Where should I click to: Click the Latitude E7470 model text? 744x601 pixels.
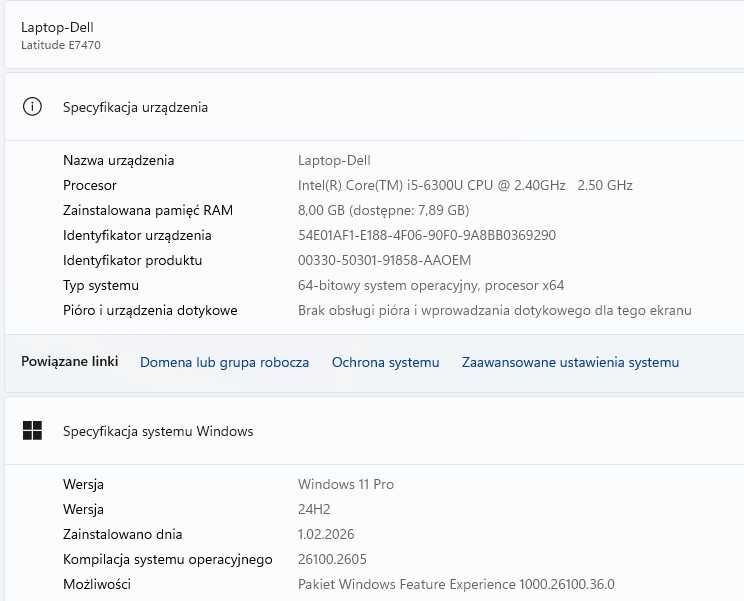[61, 45]
